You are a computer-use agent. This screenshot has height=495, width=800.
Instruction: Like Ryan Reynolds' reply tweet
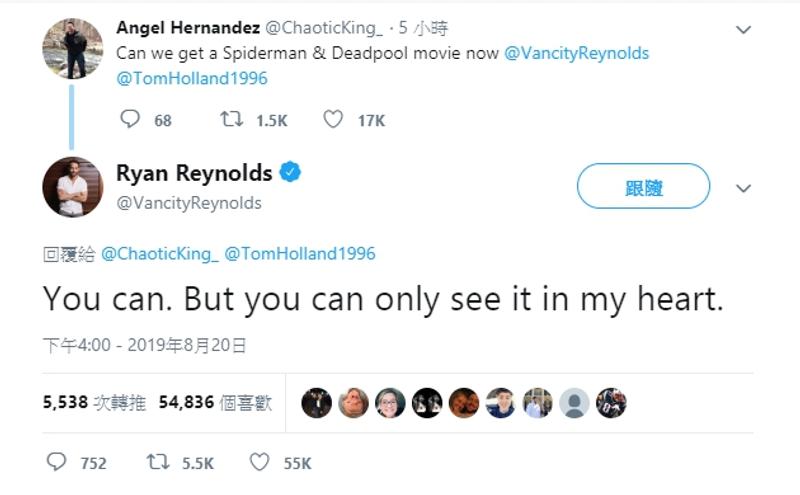[x=260, y=463]
